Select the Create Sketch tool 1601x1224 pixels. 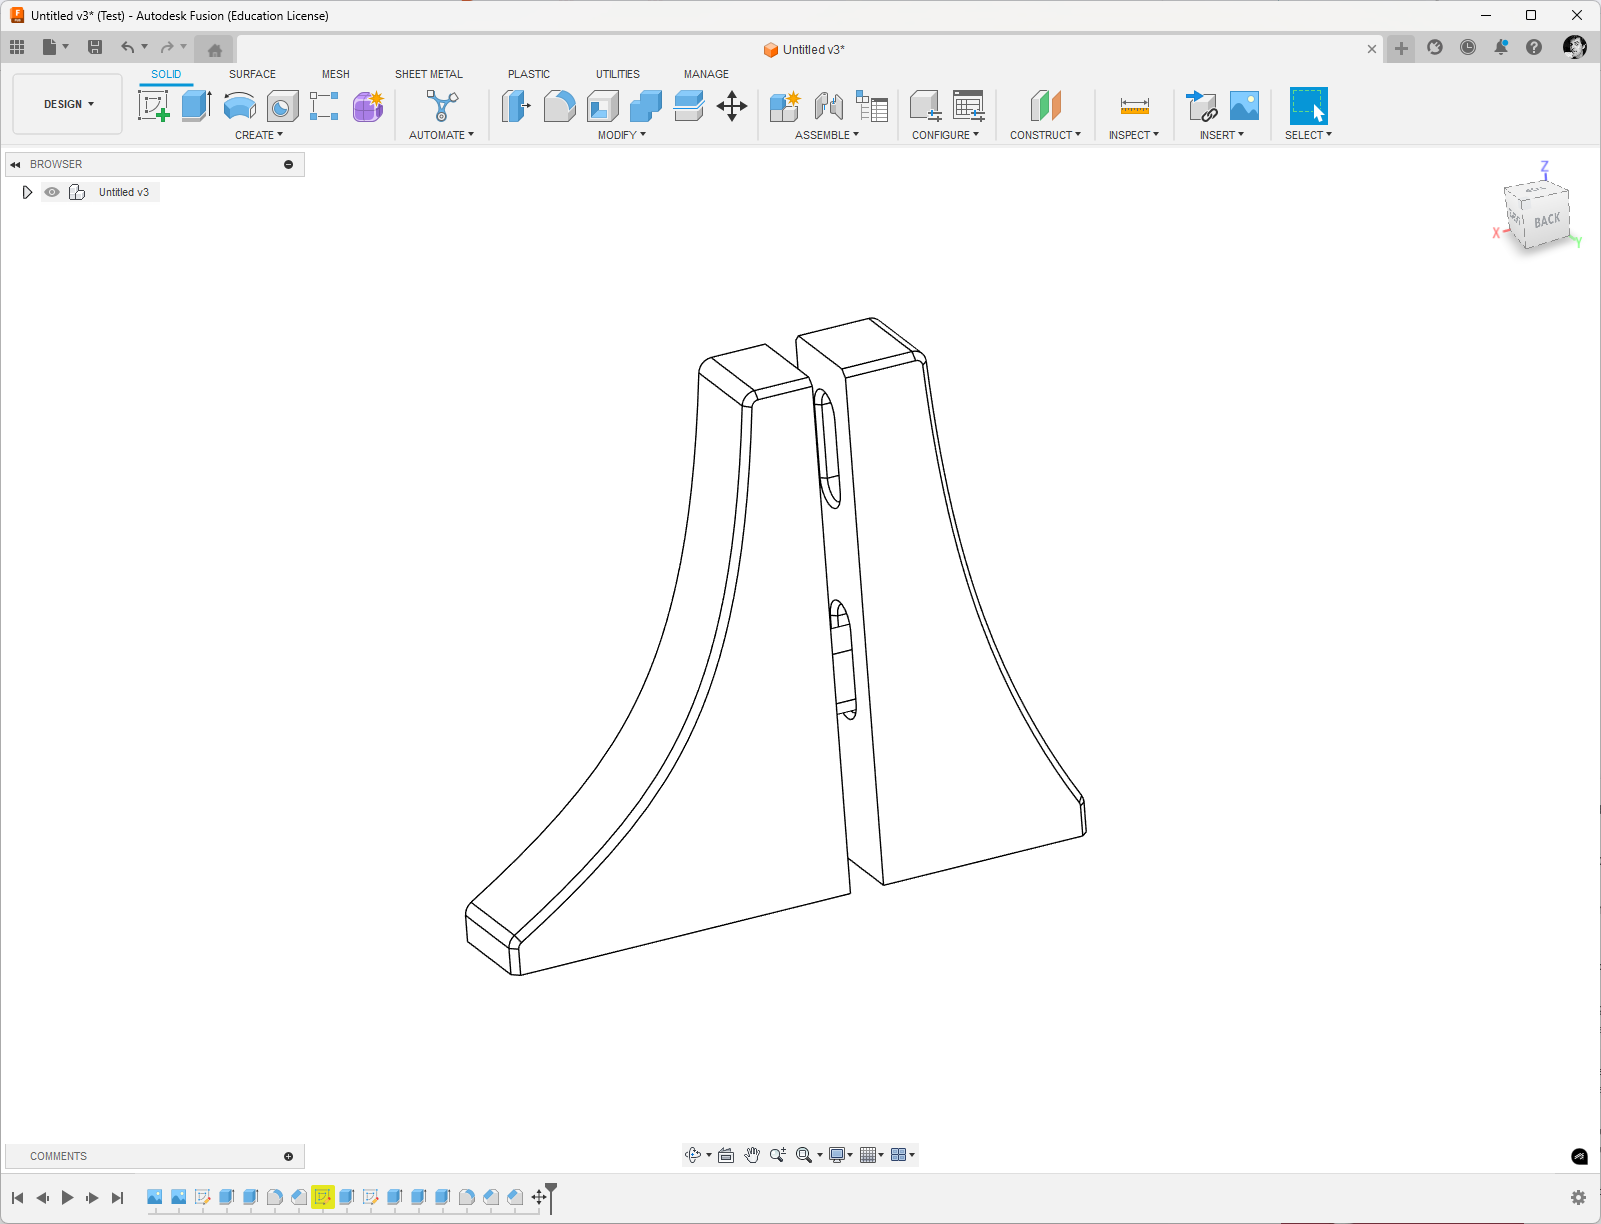click(x=153, y=105)
